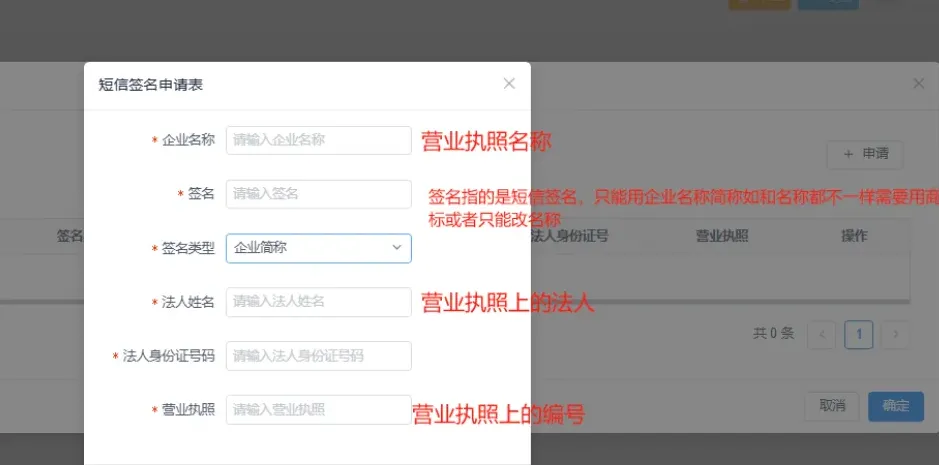The width and height of the screenshot is (939, 465).
Task: Go to previous page arrow in pagination
Action: coord(821,334)
